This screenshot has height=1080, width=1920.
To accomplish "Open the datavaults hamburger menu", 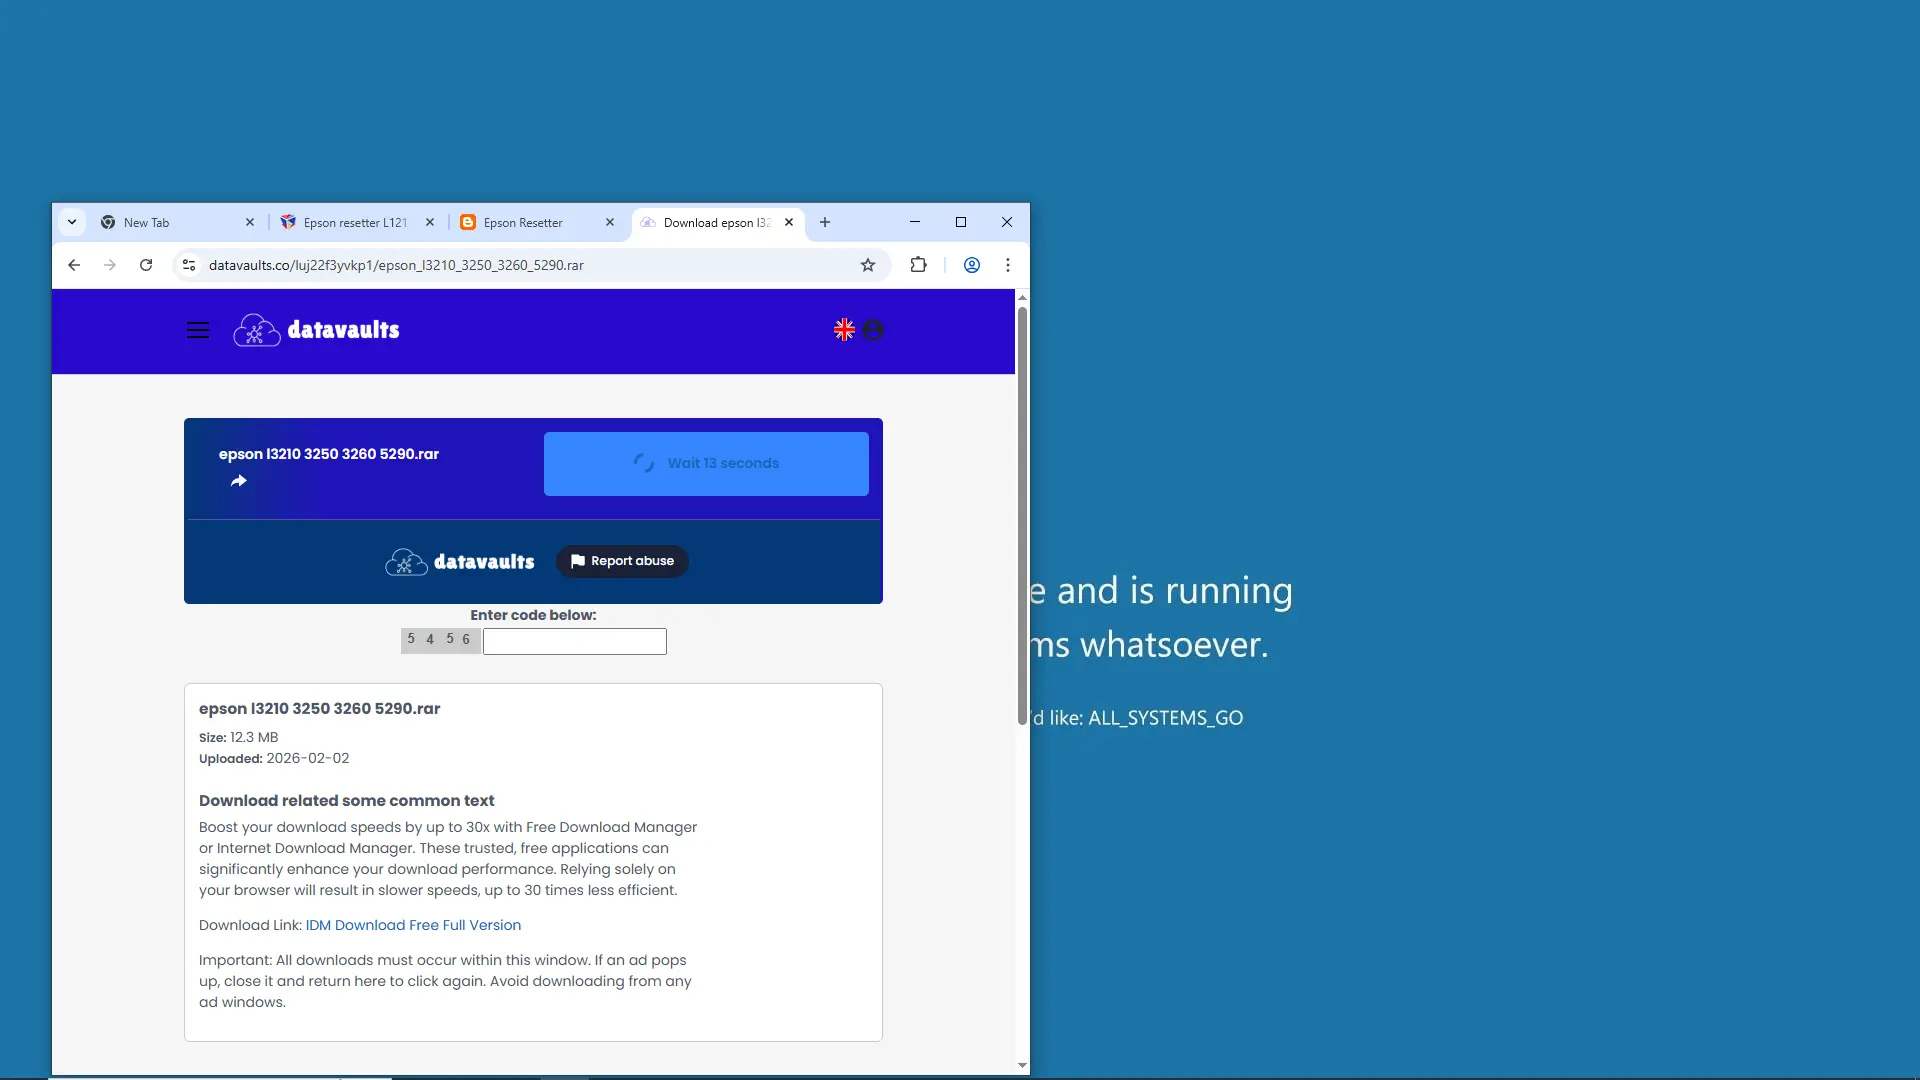I will (198, 330).
